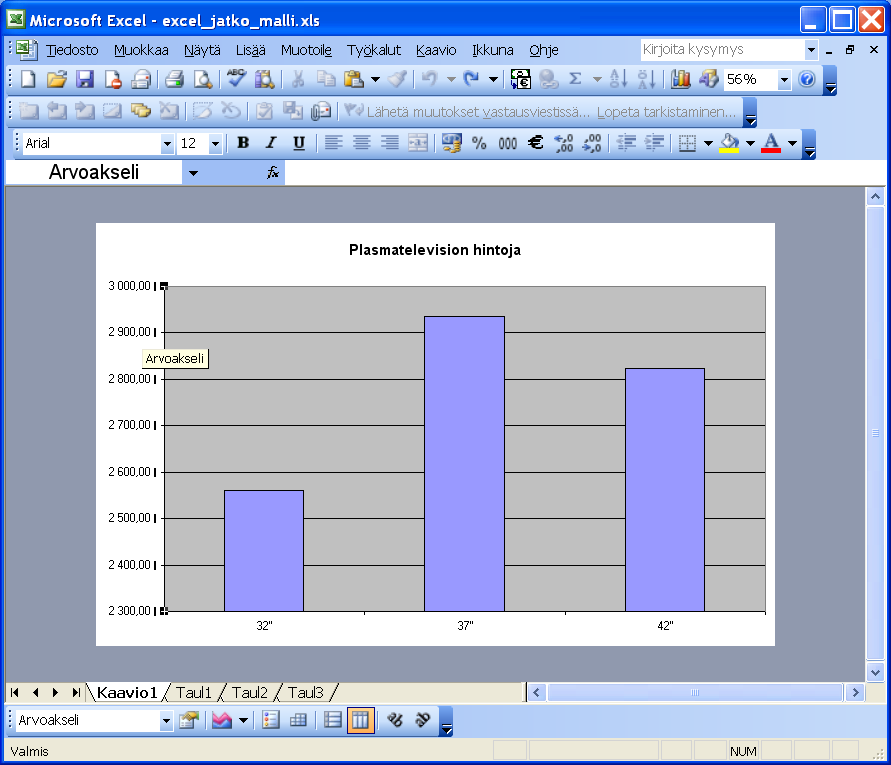
Task: Launch the Chart Wizard icon
Action: [x=680, y=79]
